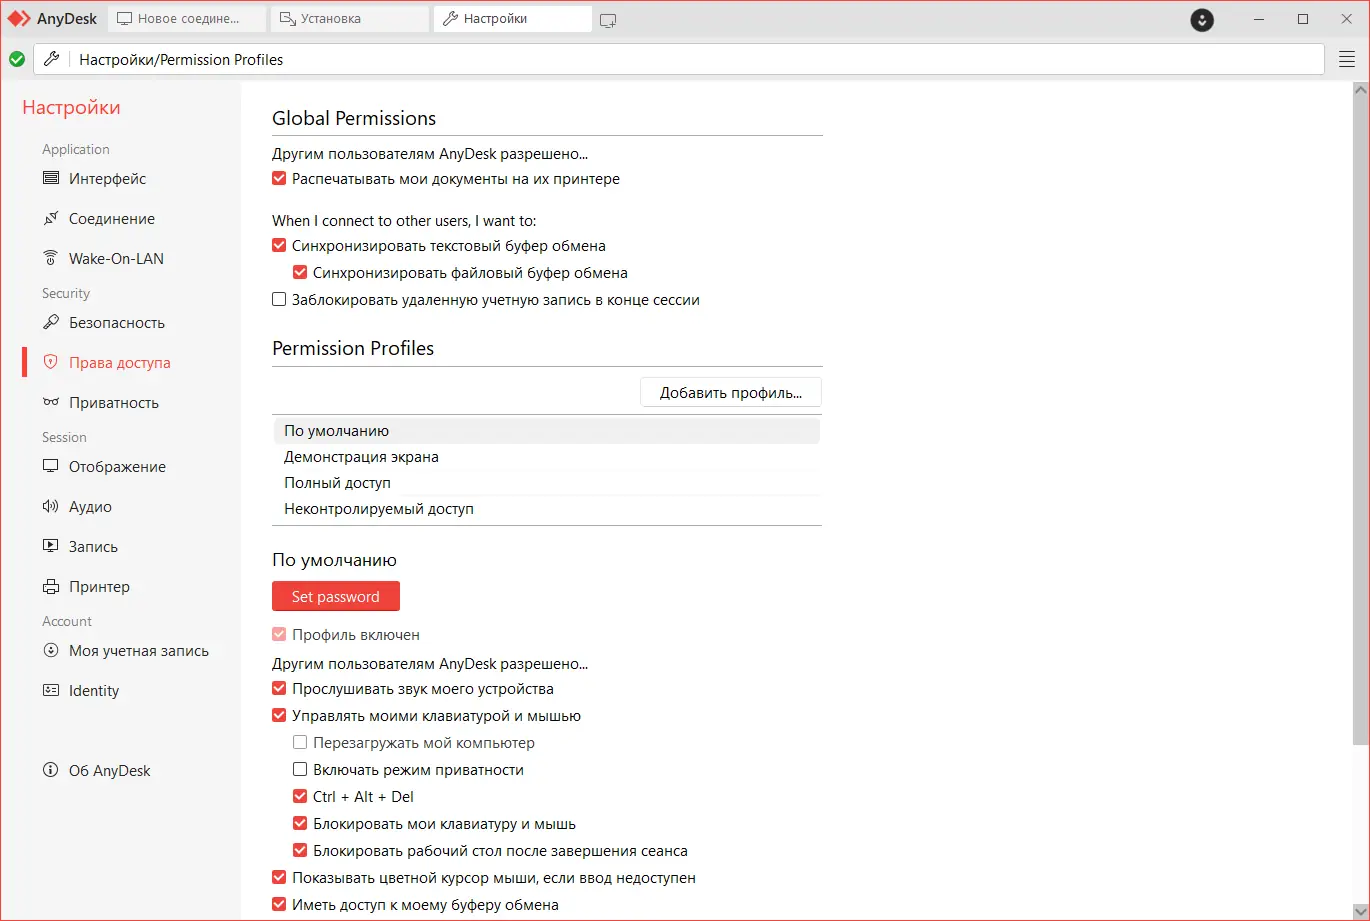Viewport: 1370px width, 921px height.
Task: Select the Демонстрация экрана profile
Action: point(547,457)
